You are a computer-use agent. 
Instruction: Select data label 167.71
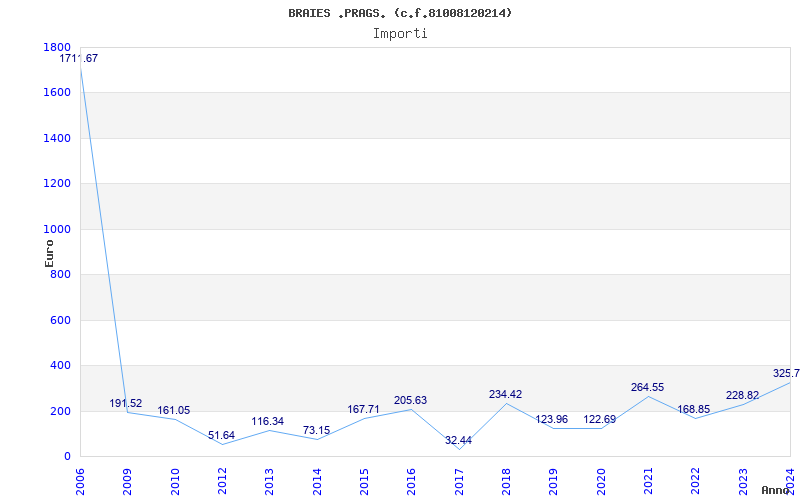click(x=363, y=409)
